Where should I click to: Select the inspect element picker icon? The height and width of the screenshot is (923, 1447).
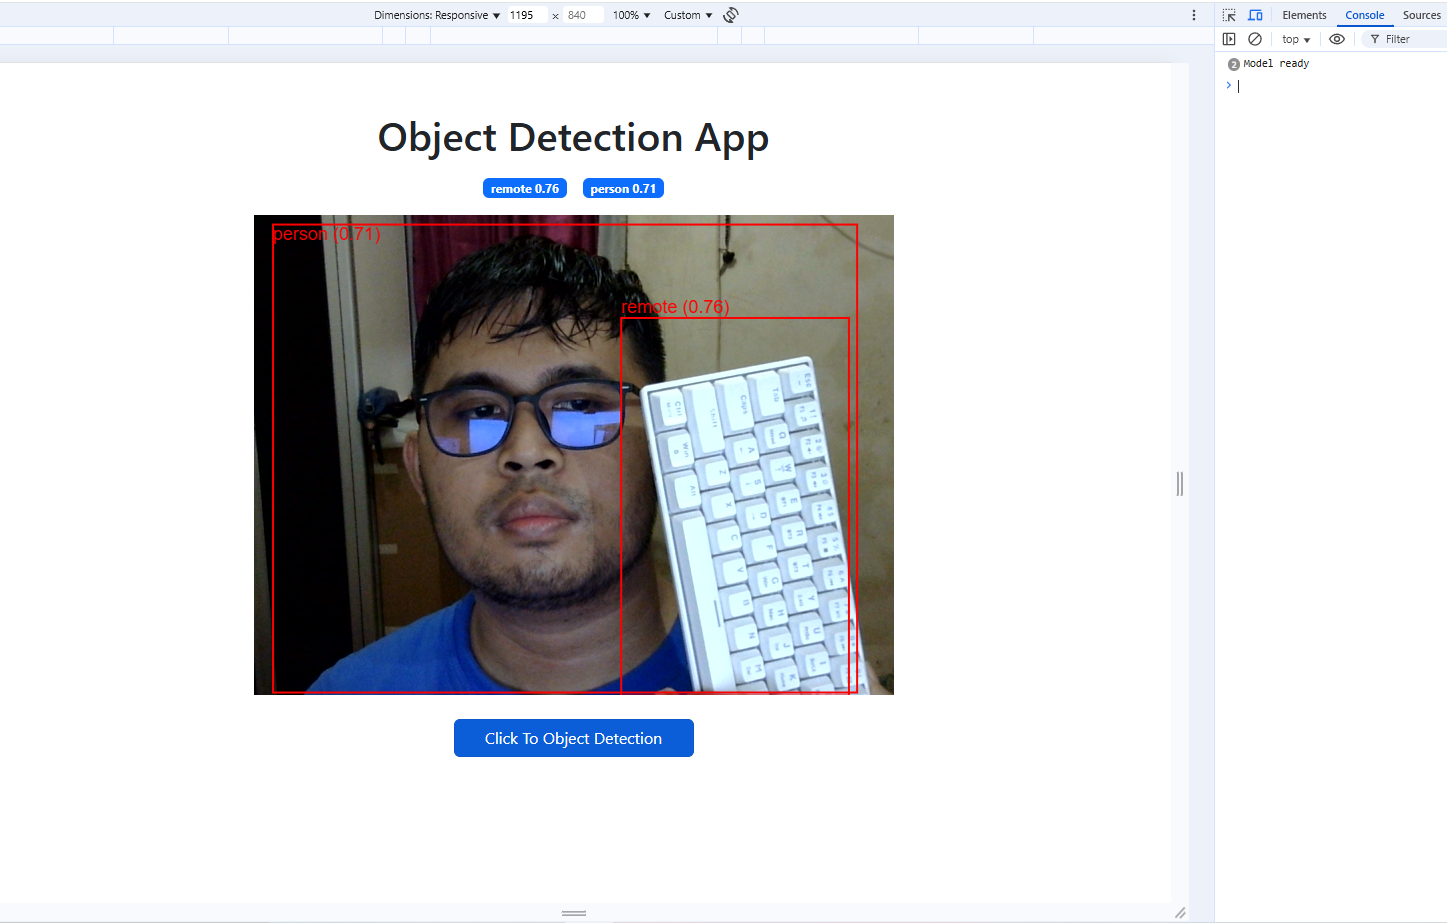[x=1229, y=15]
